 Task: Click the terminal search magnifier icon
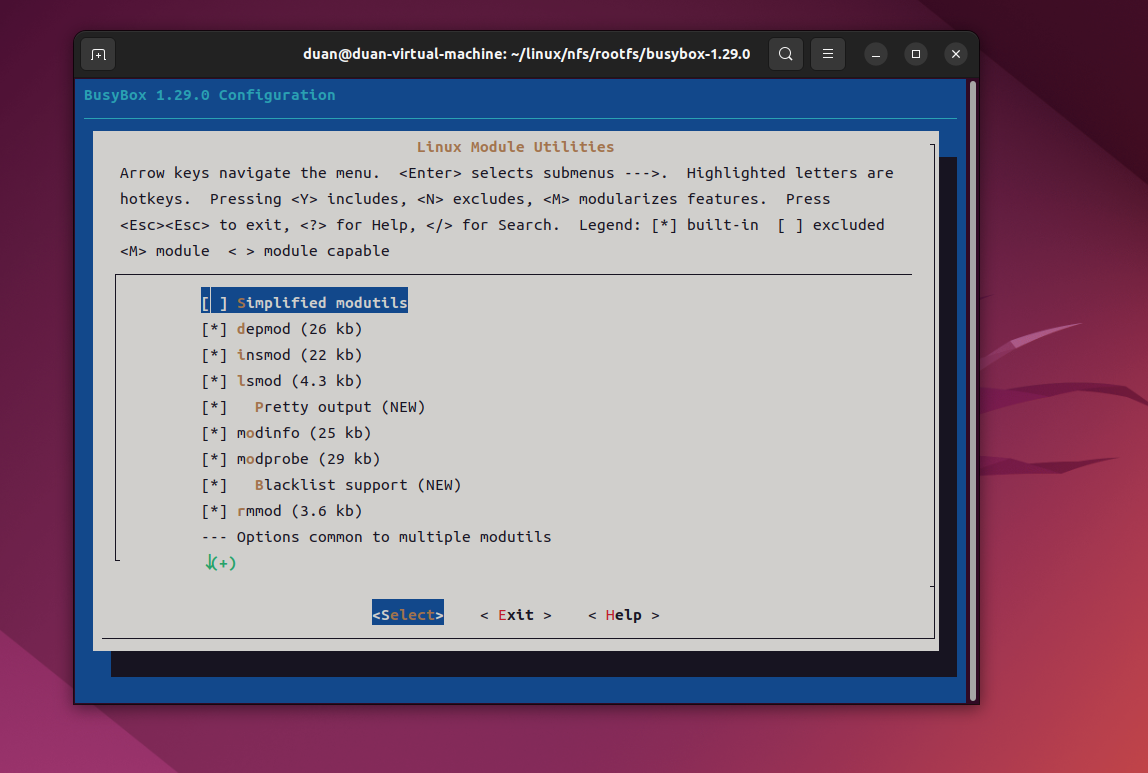[786, 54]
